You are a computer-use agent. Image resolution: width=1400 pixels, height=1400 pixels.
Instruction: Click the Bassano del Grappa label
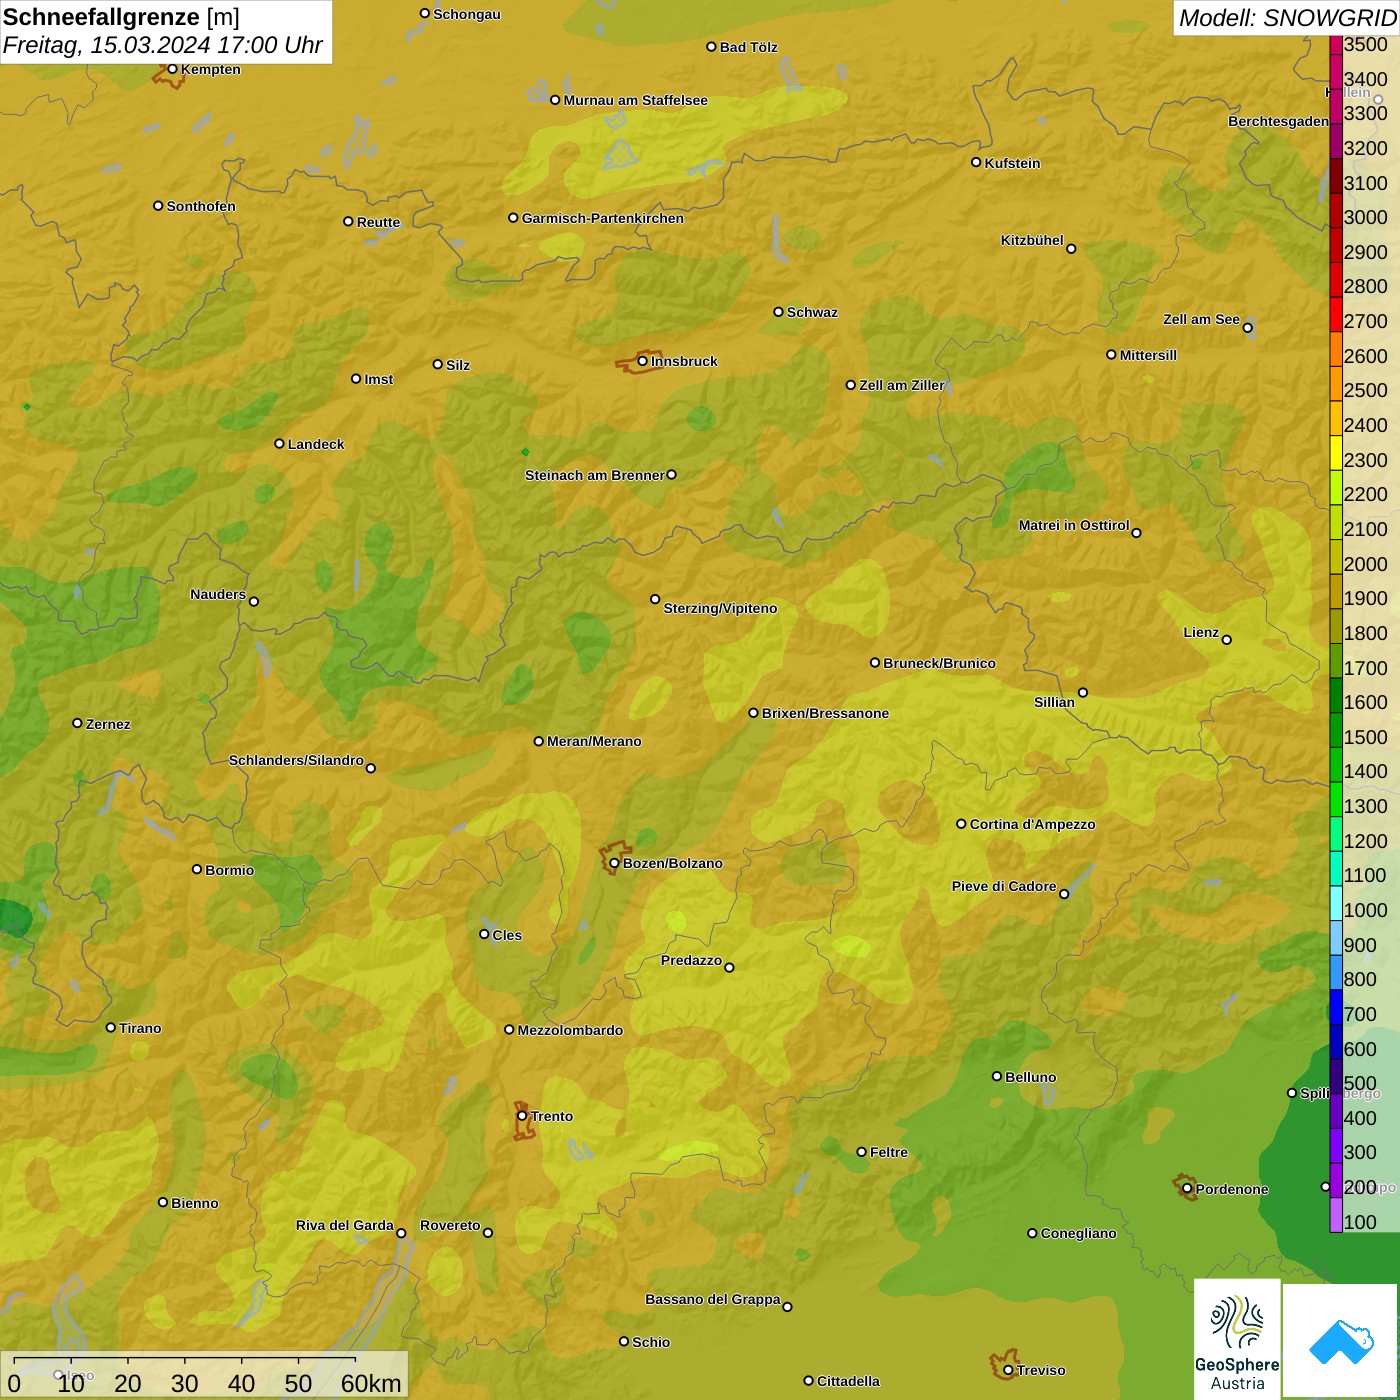pos(713,1299)
